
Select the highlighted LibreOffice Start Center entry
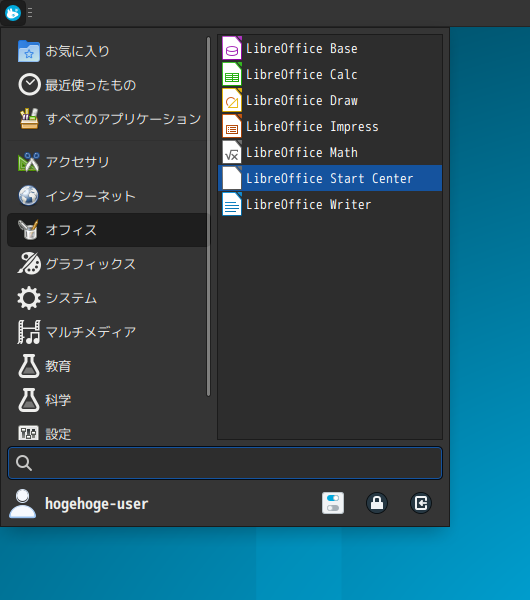330,178
